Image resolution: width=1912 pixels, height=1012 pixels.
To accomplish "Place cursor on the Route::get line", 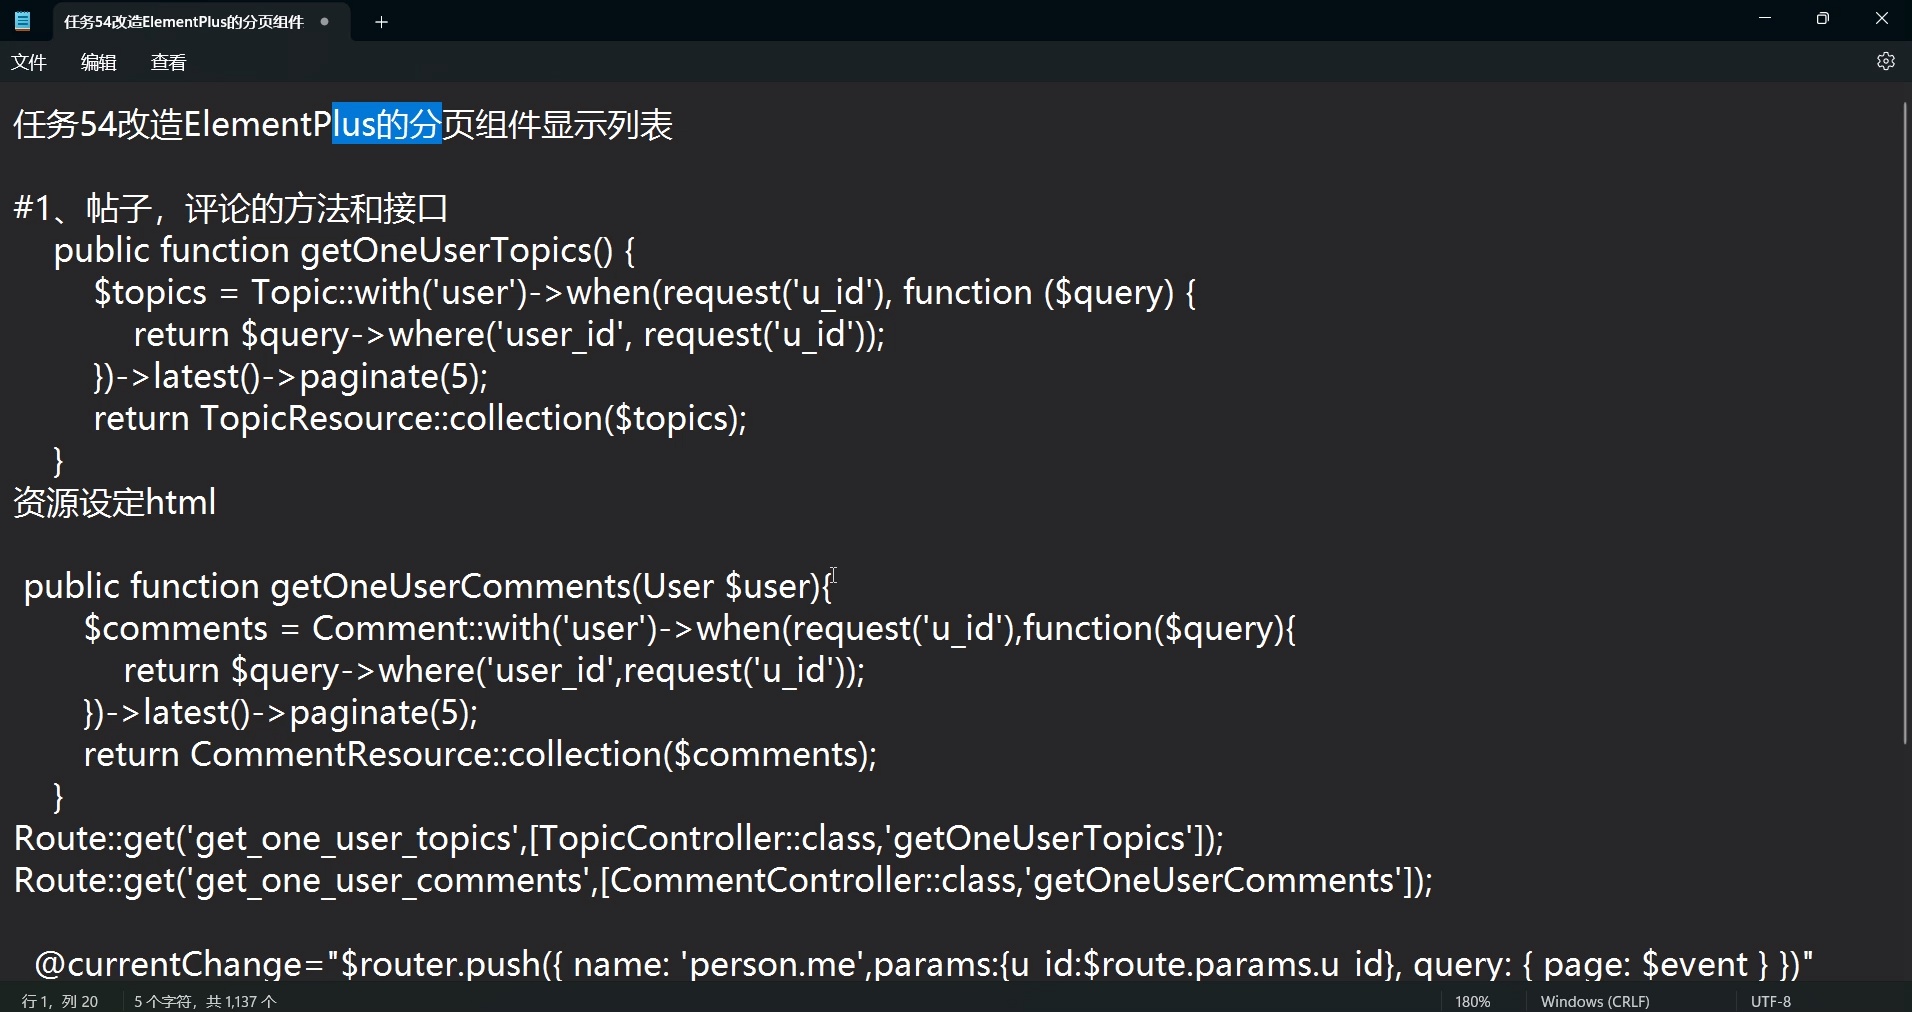I will tap(600, 838).
